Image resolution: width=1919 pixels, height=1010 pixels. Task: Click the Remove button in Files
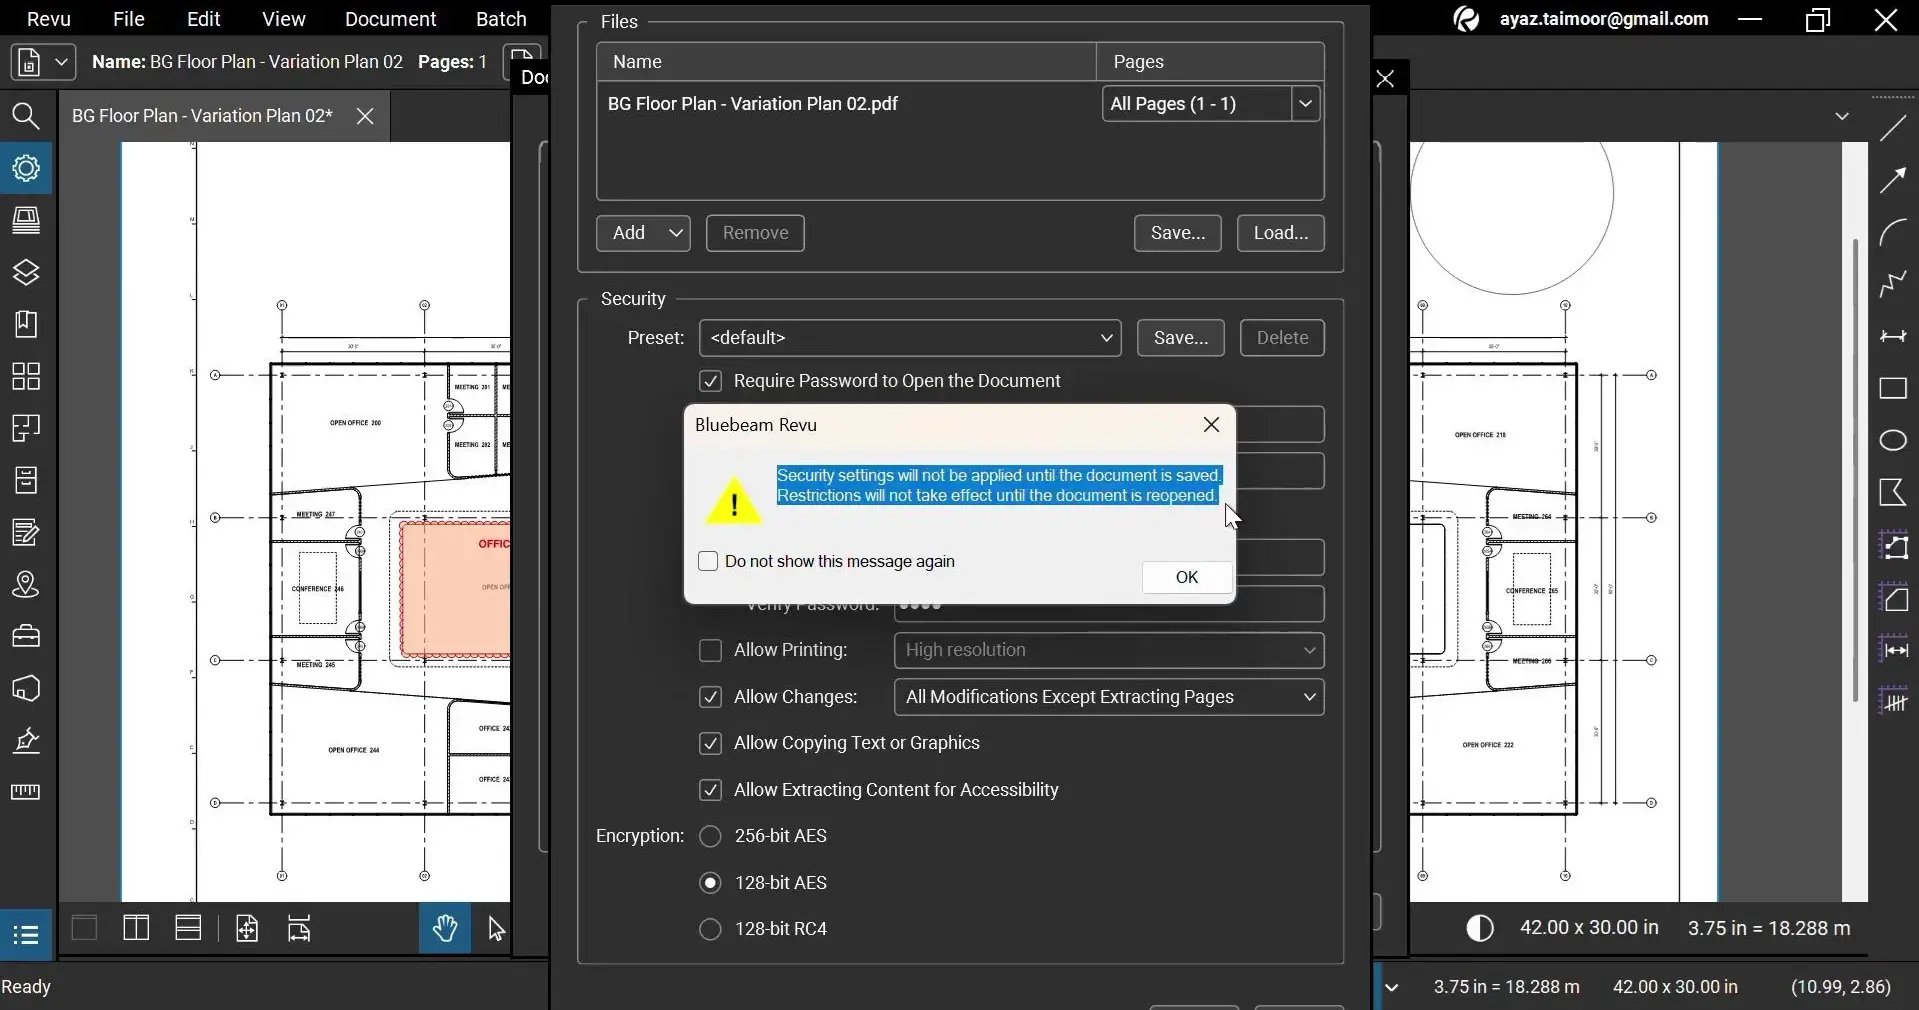click(x=755, y=233)
